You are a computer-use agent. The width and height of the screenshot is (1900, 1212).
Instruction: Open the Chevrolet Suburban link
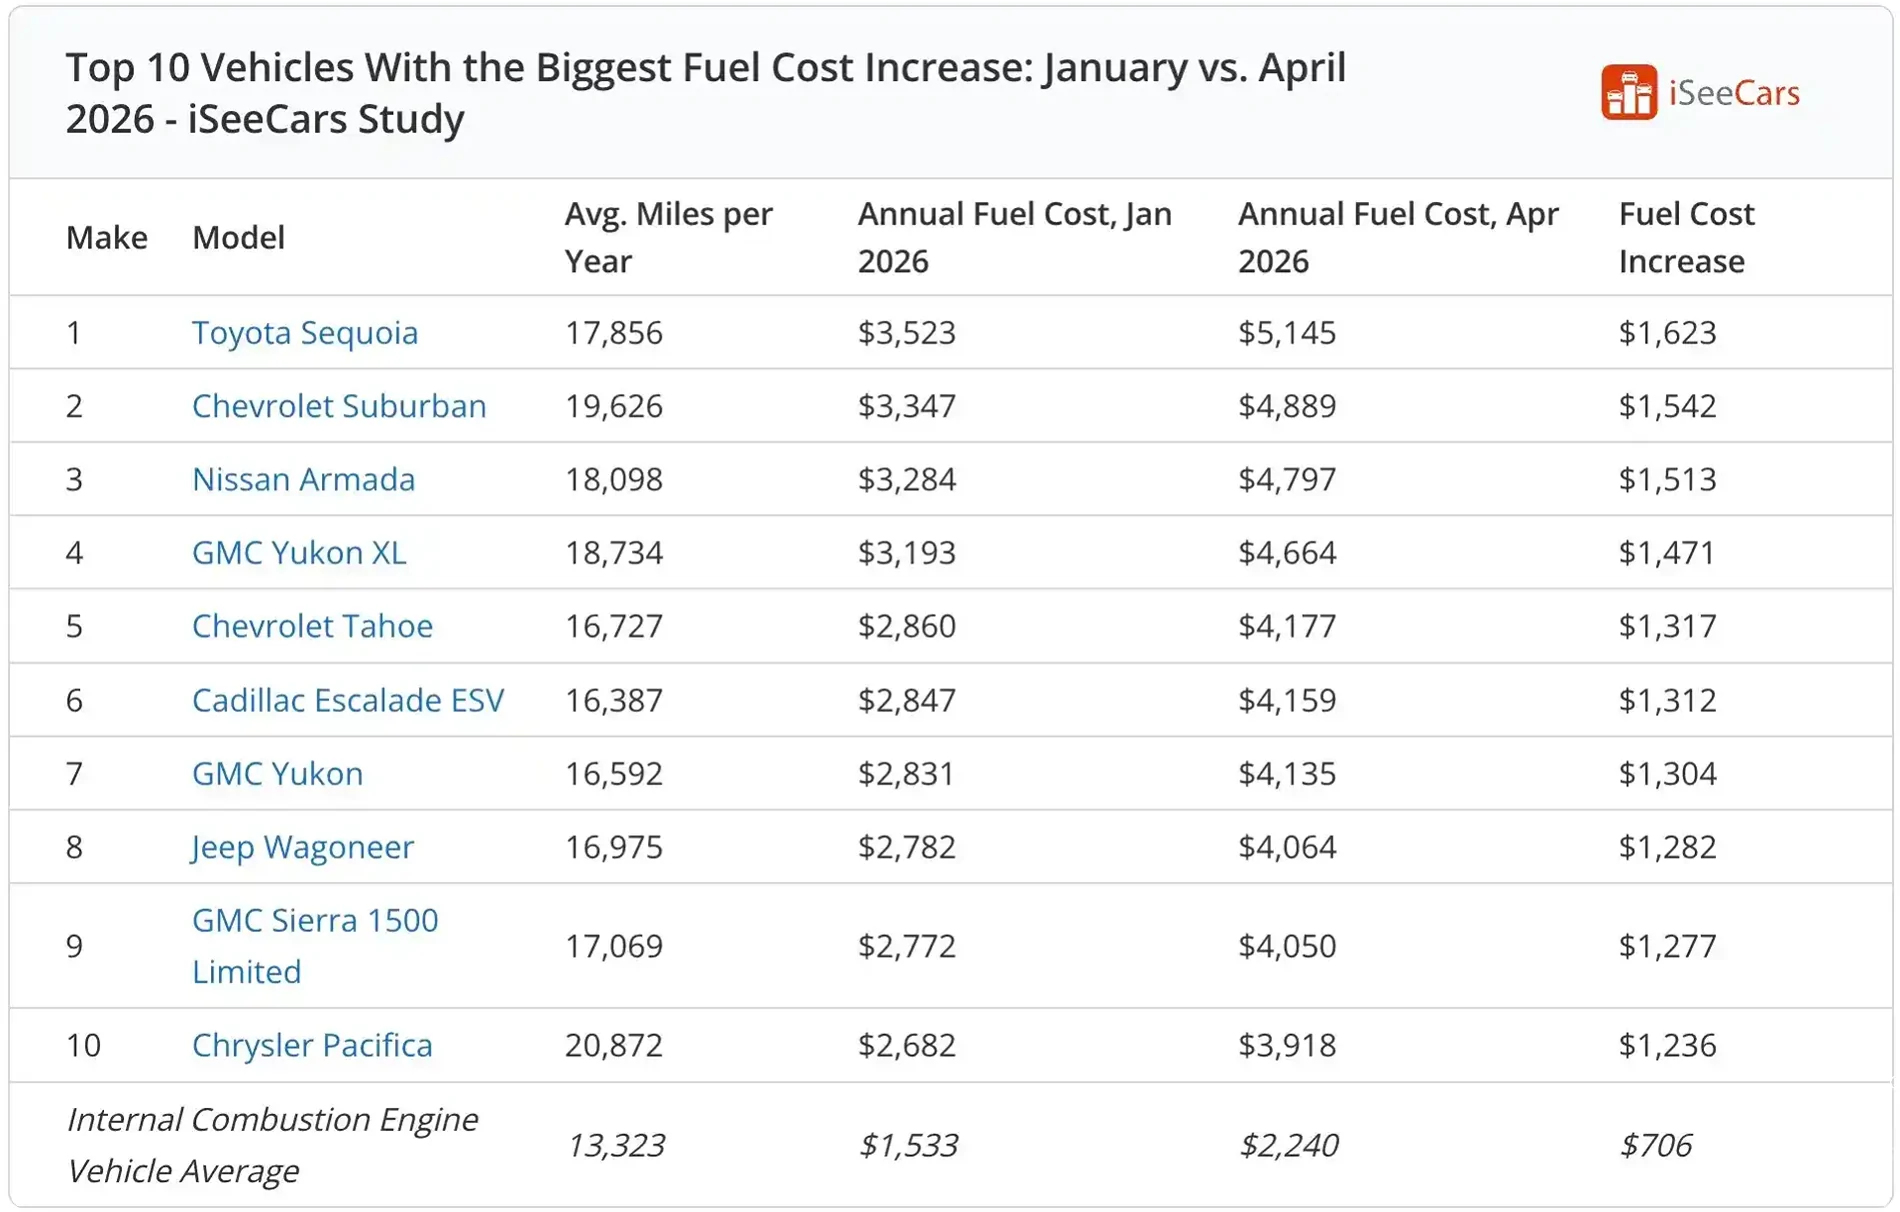click(x=339, y=406)
